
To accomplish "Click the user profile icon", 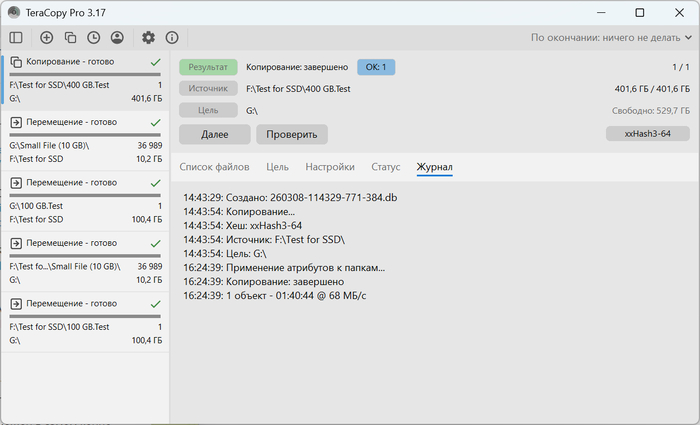I will [x=117, y=38].
